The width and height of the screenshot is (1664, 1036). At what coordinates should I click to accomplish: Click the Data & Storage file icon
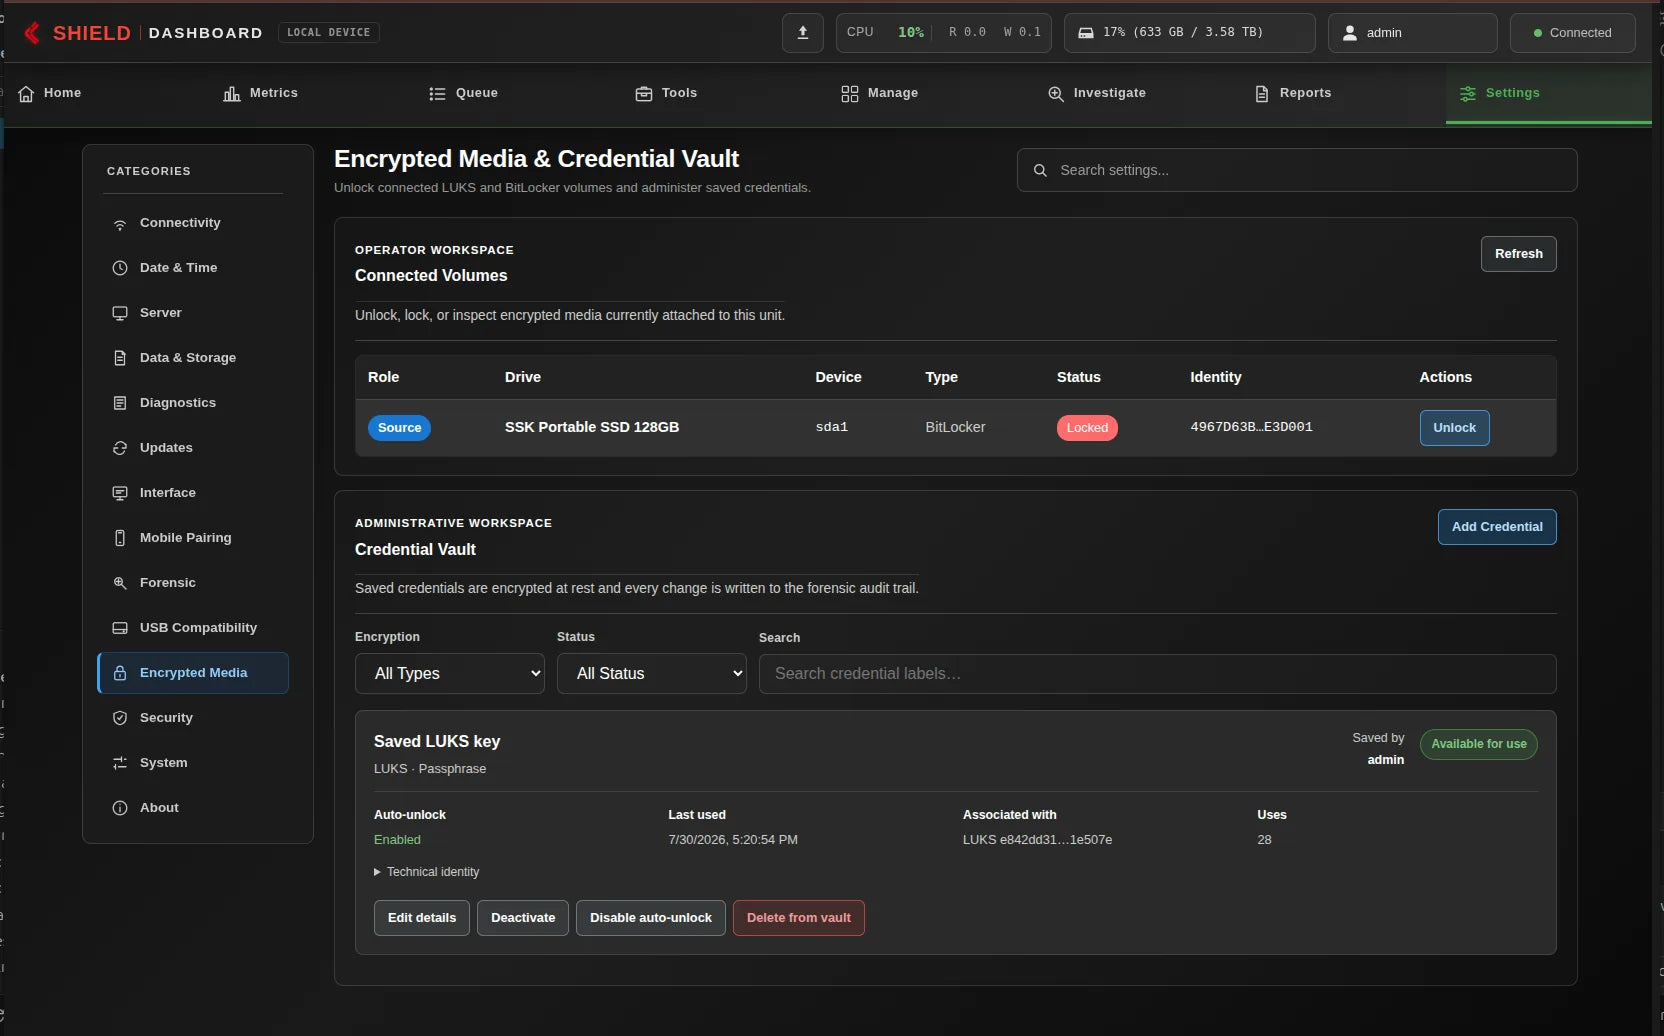[120, 358]
